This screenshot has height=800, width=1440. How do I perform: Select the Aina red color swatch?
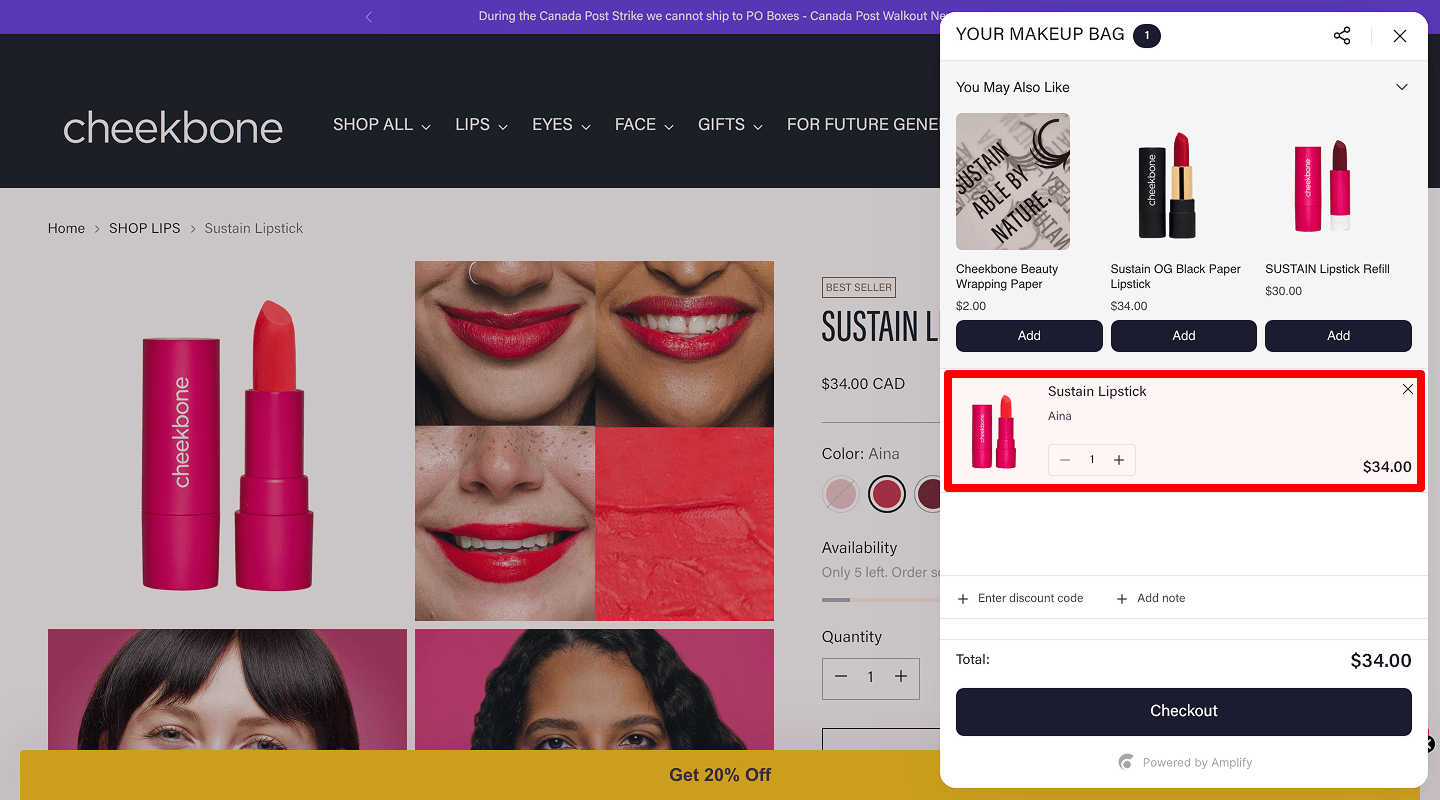[886, 494]
